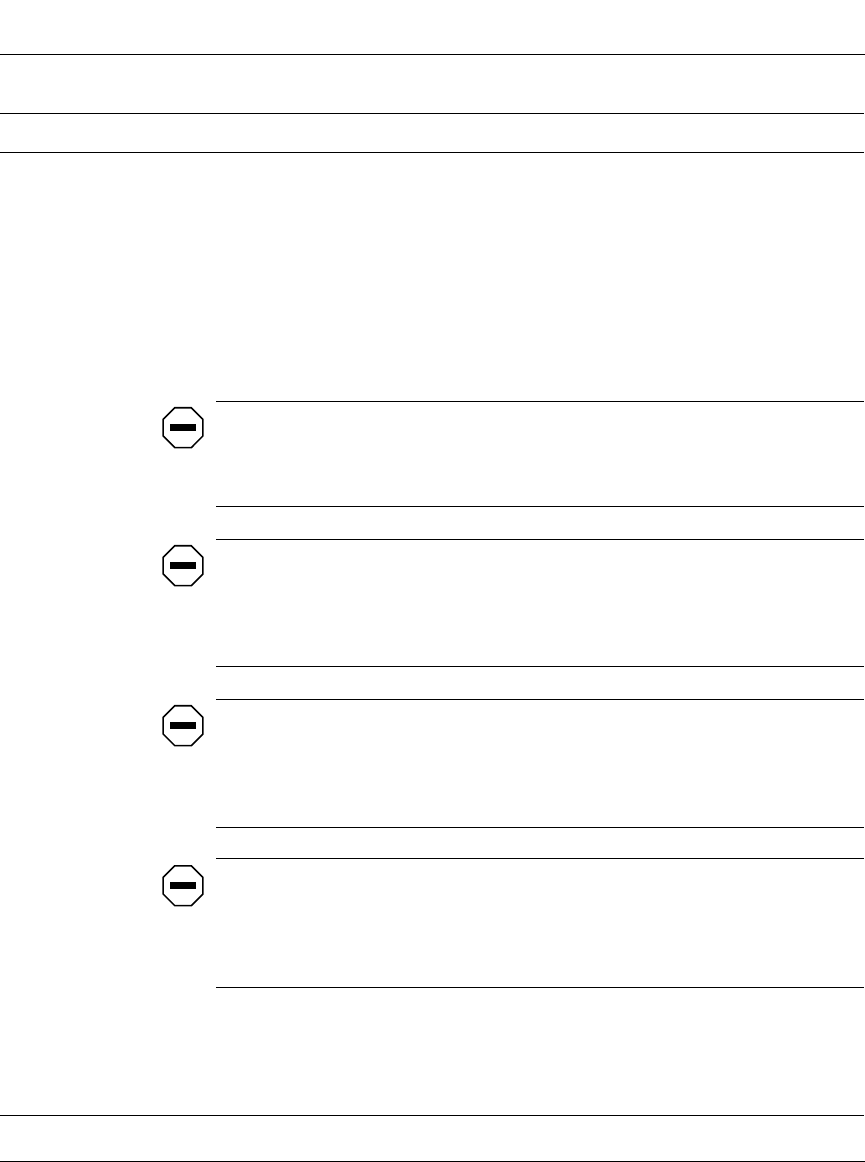Click the third caution stop-sign icon from top

point(183,725)
